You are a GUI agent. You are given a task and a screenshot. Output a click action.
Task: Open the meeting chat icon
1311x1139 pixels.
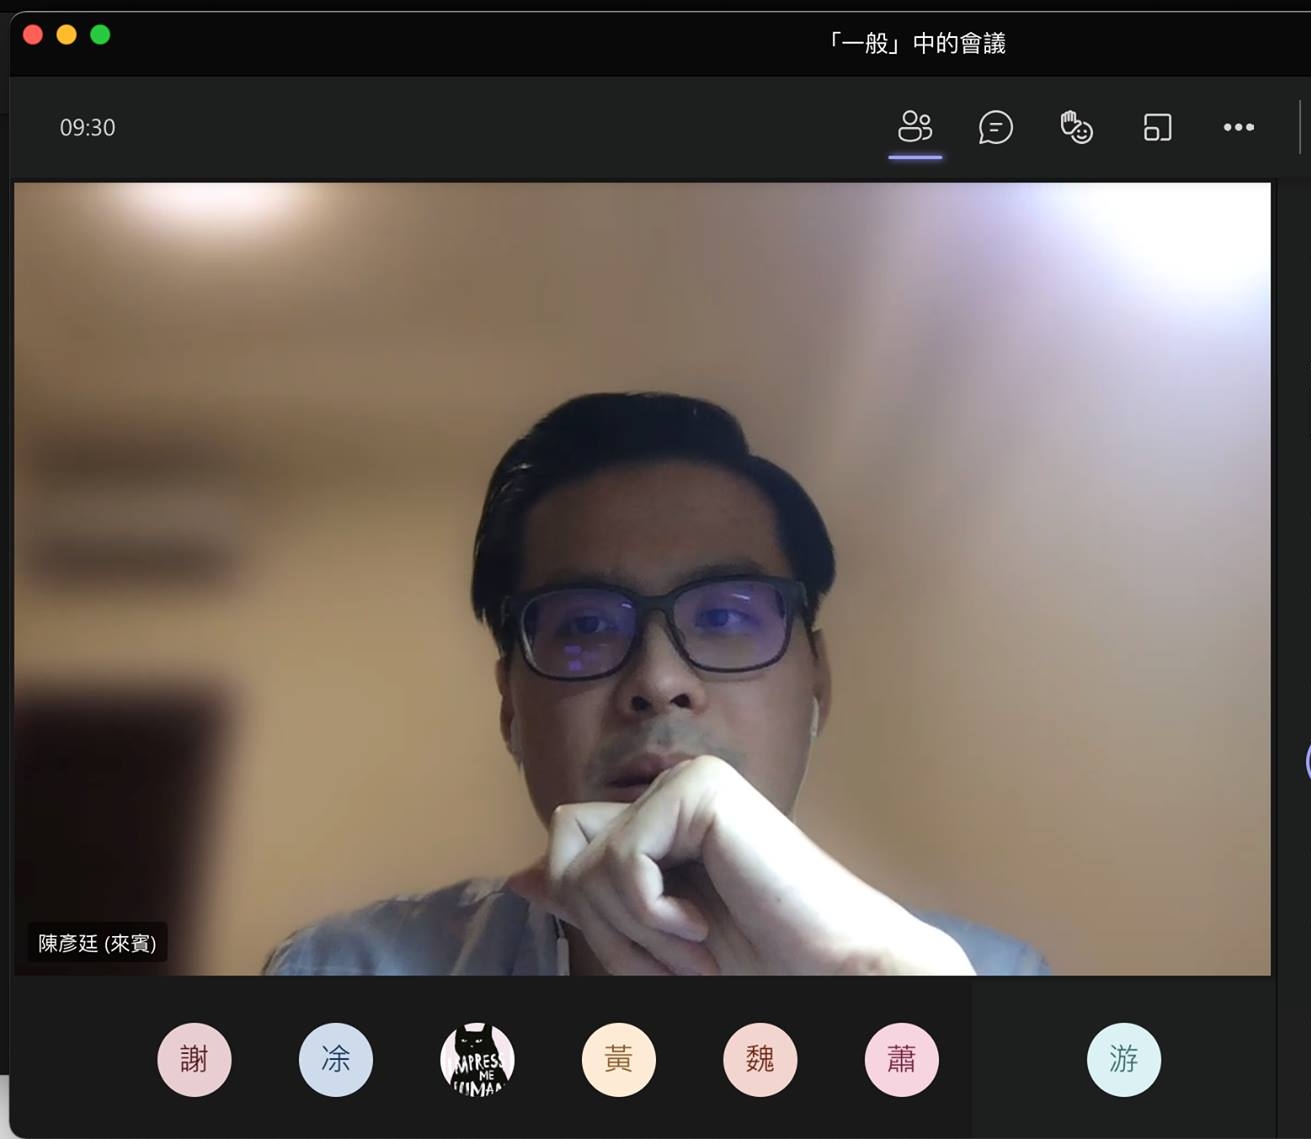click(x=995, y=127)
